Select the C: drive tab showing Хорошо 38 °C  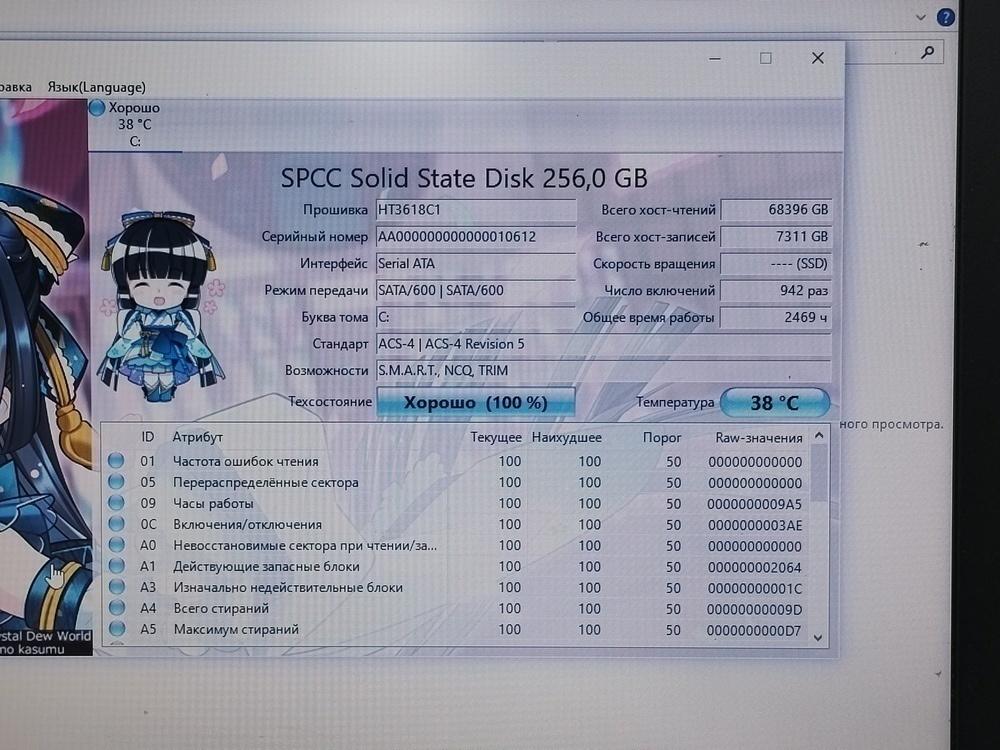[135, 124]
